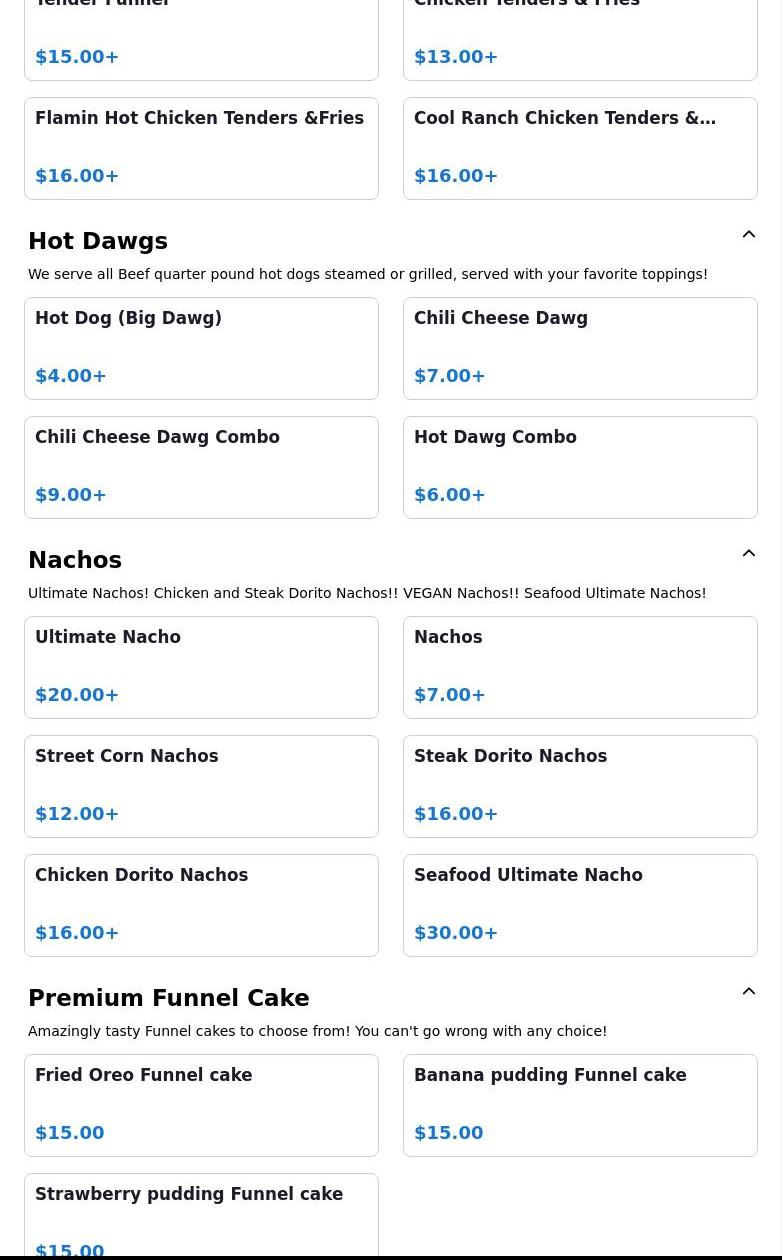Click the $7.00+ Nachos card
This screenshot has height=1260, width=782.
coord(580,667)
